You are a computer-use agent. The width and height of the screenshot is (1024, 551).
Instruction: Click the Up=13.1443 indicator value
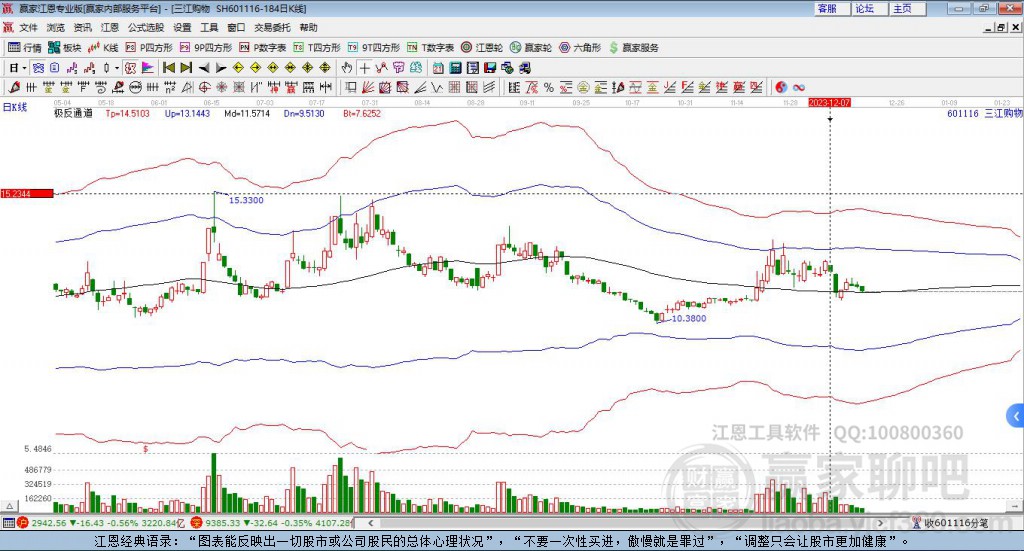(187, 114)
